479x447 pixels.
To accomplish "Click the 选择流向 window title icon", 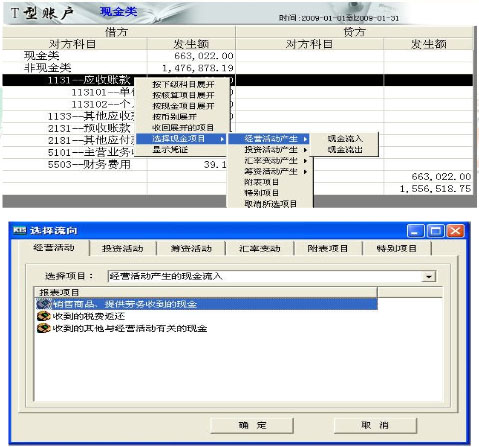I will pos(20,230).
